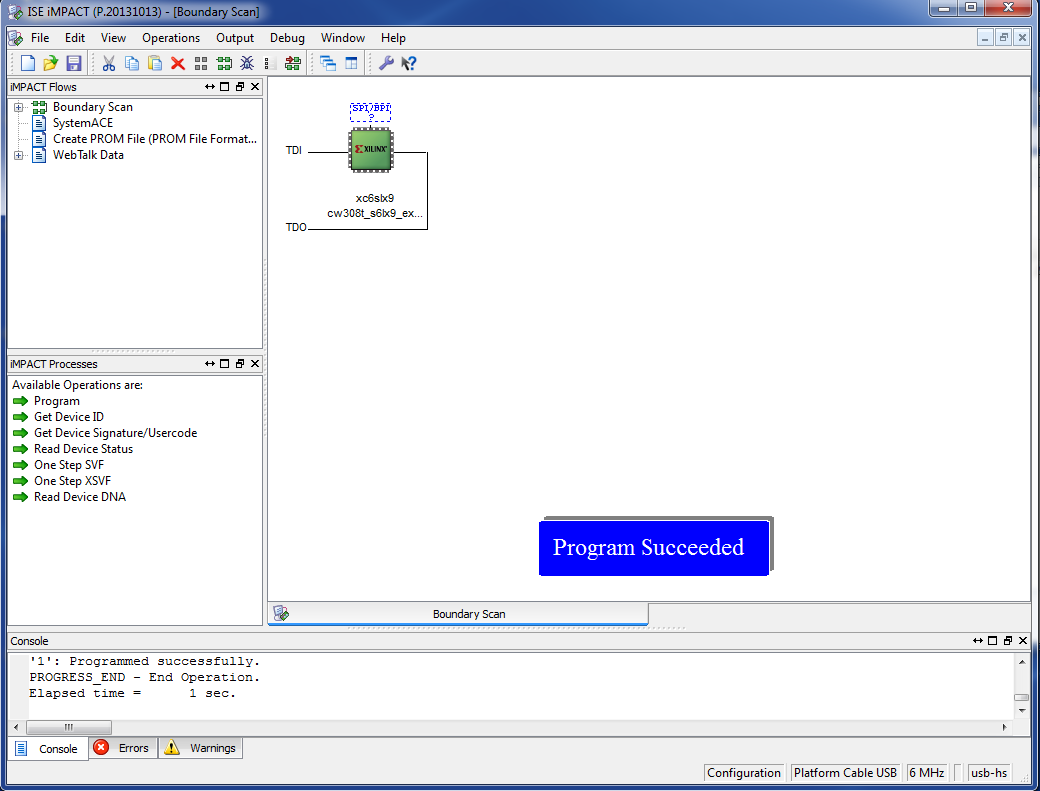This screenshot has height=791, width=1040.
Task: Click the 6 MHz status field
Action: pos(927,772)
